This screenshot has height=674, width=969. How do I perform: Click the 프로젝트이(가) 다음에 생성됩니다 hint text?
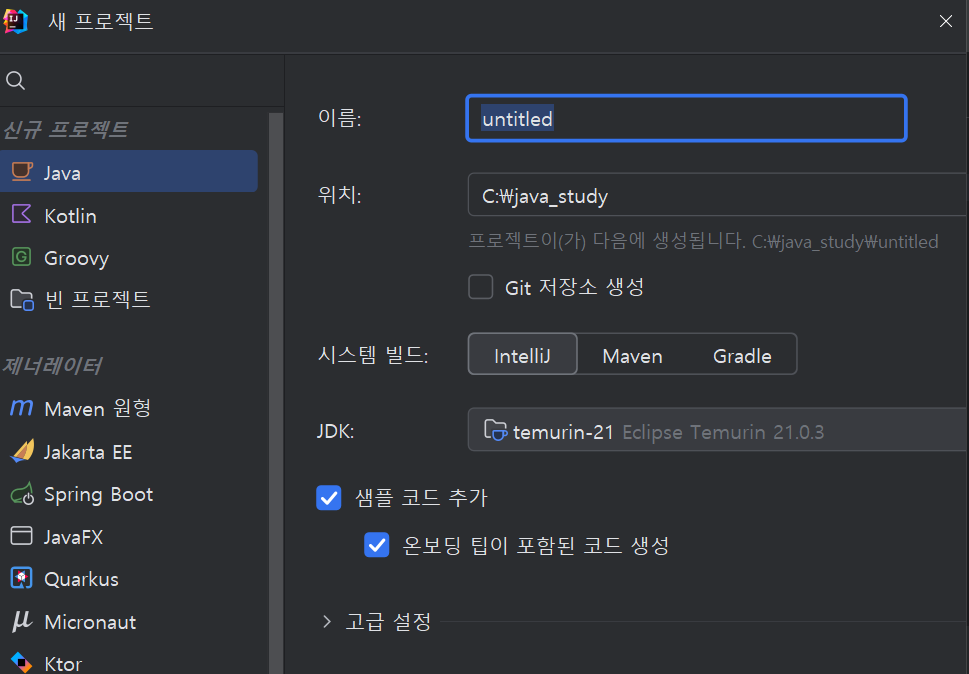pos(703,240)
